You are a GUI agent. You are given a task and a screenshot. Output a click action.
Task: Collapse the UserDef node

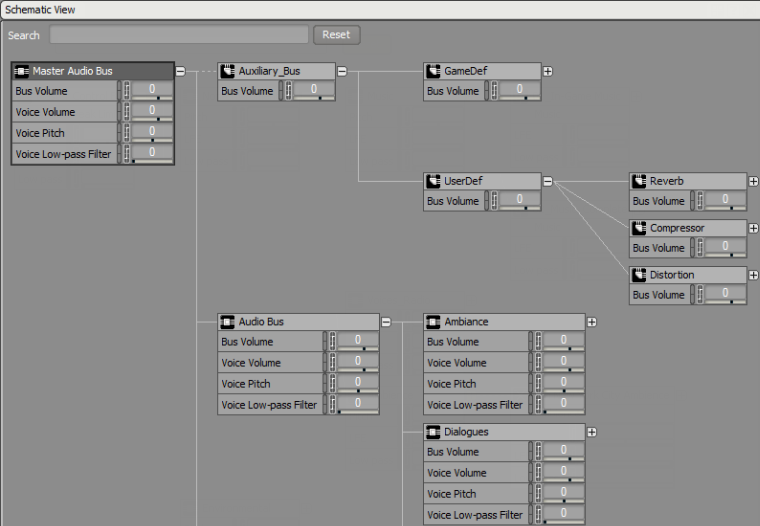[548, 181]
